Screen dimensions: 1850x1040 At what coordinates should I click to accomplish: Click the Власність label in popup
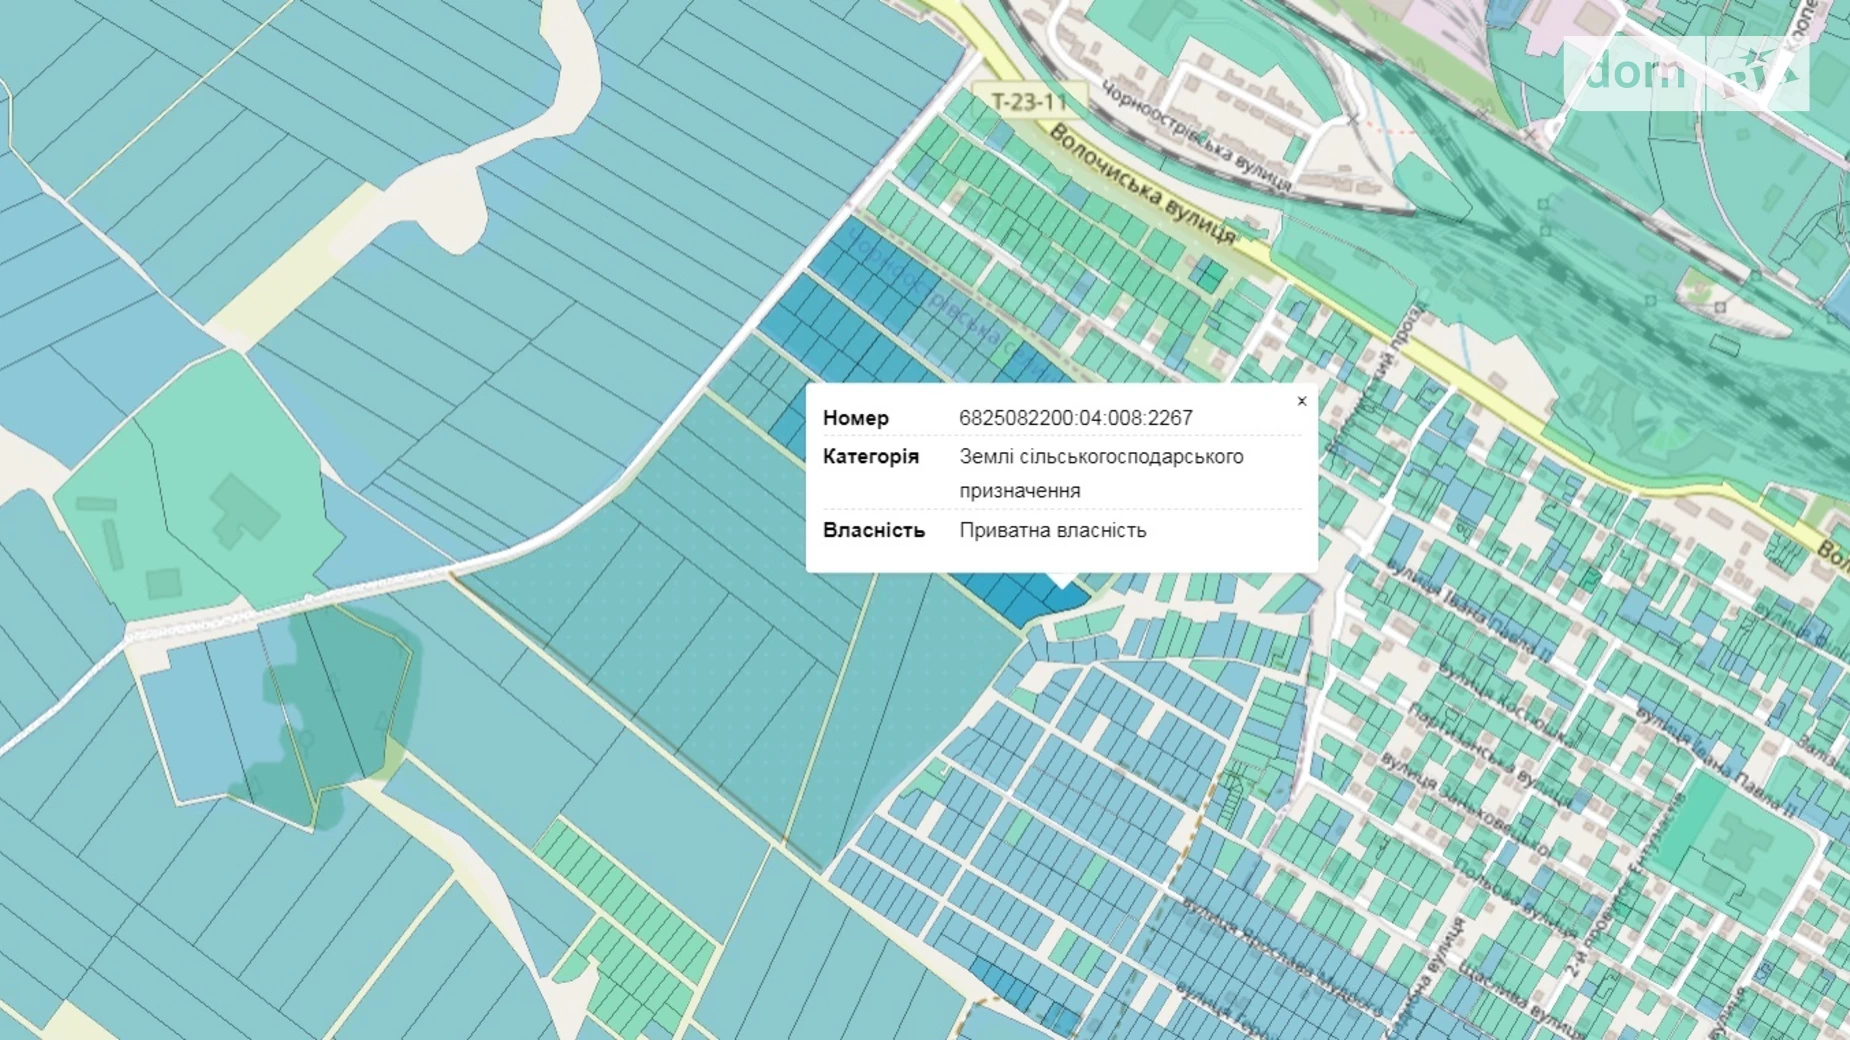click(x=873, y=530)
